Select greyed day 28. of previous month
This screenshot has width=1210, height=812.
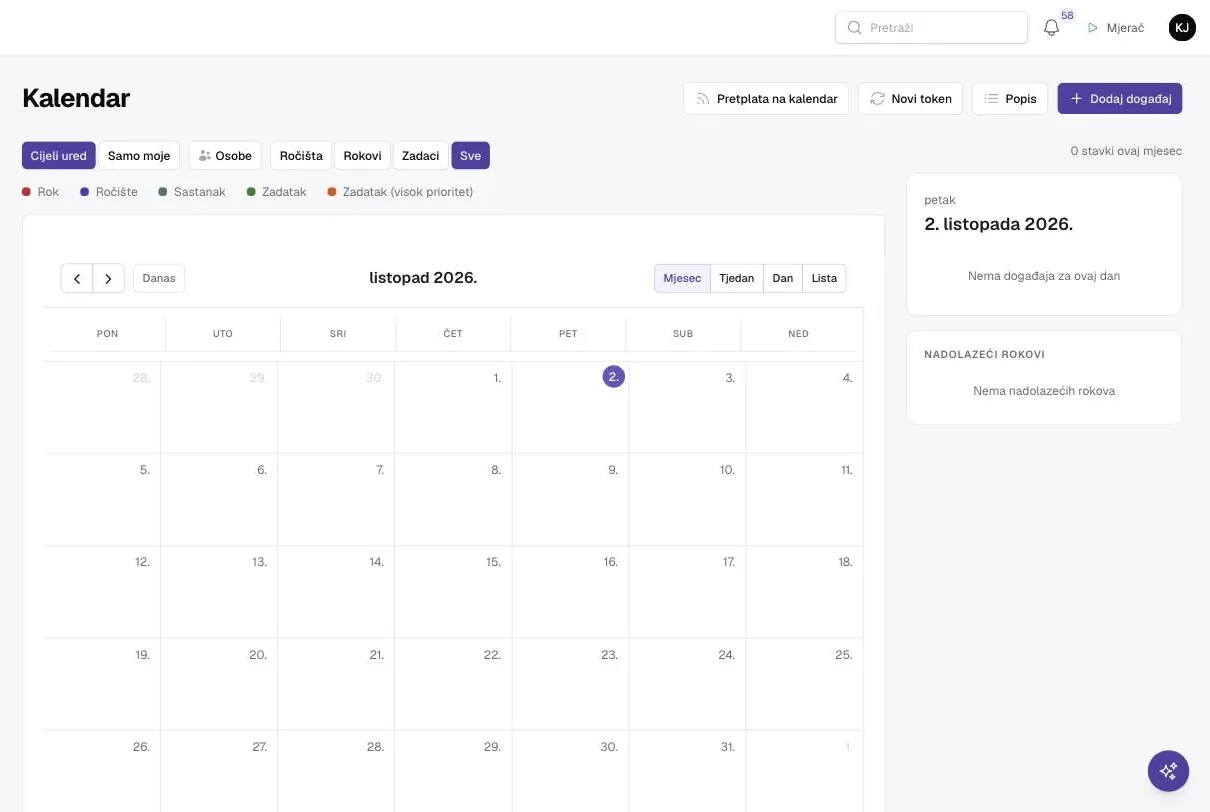[141, 378]
